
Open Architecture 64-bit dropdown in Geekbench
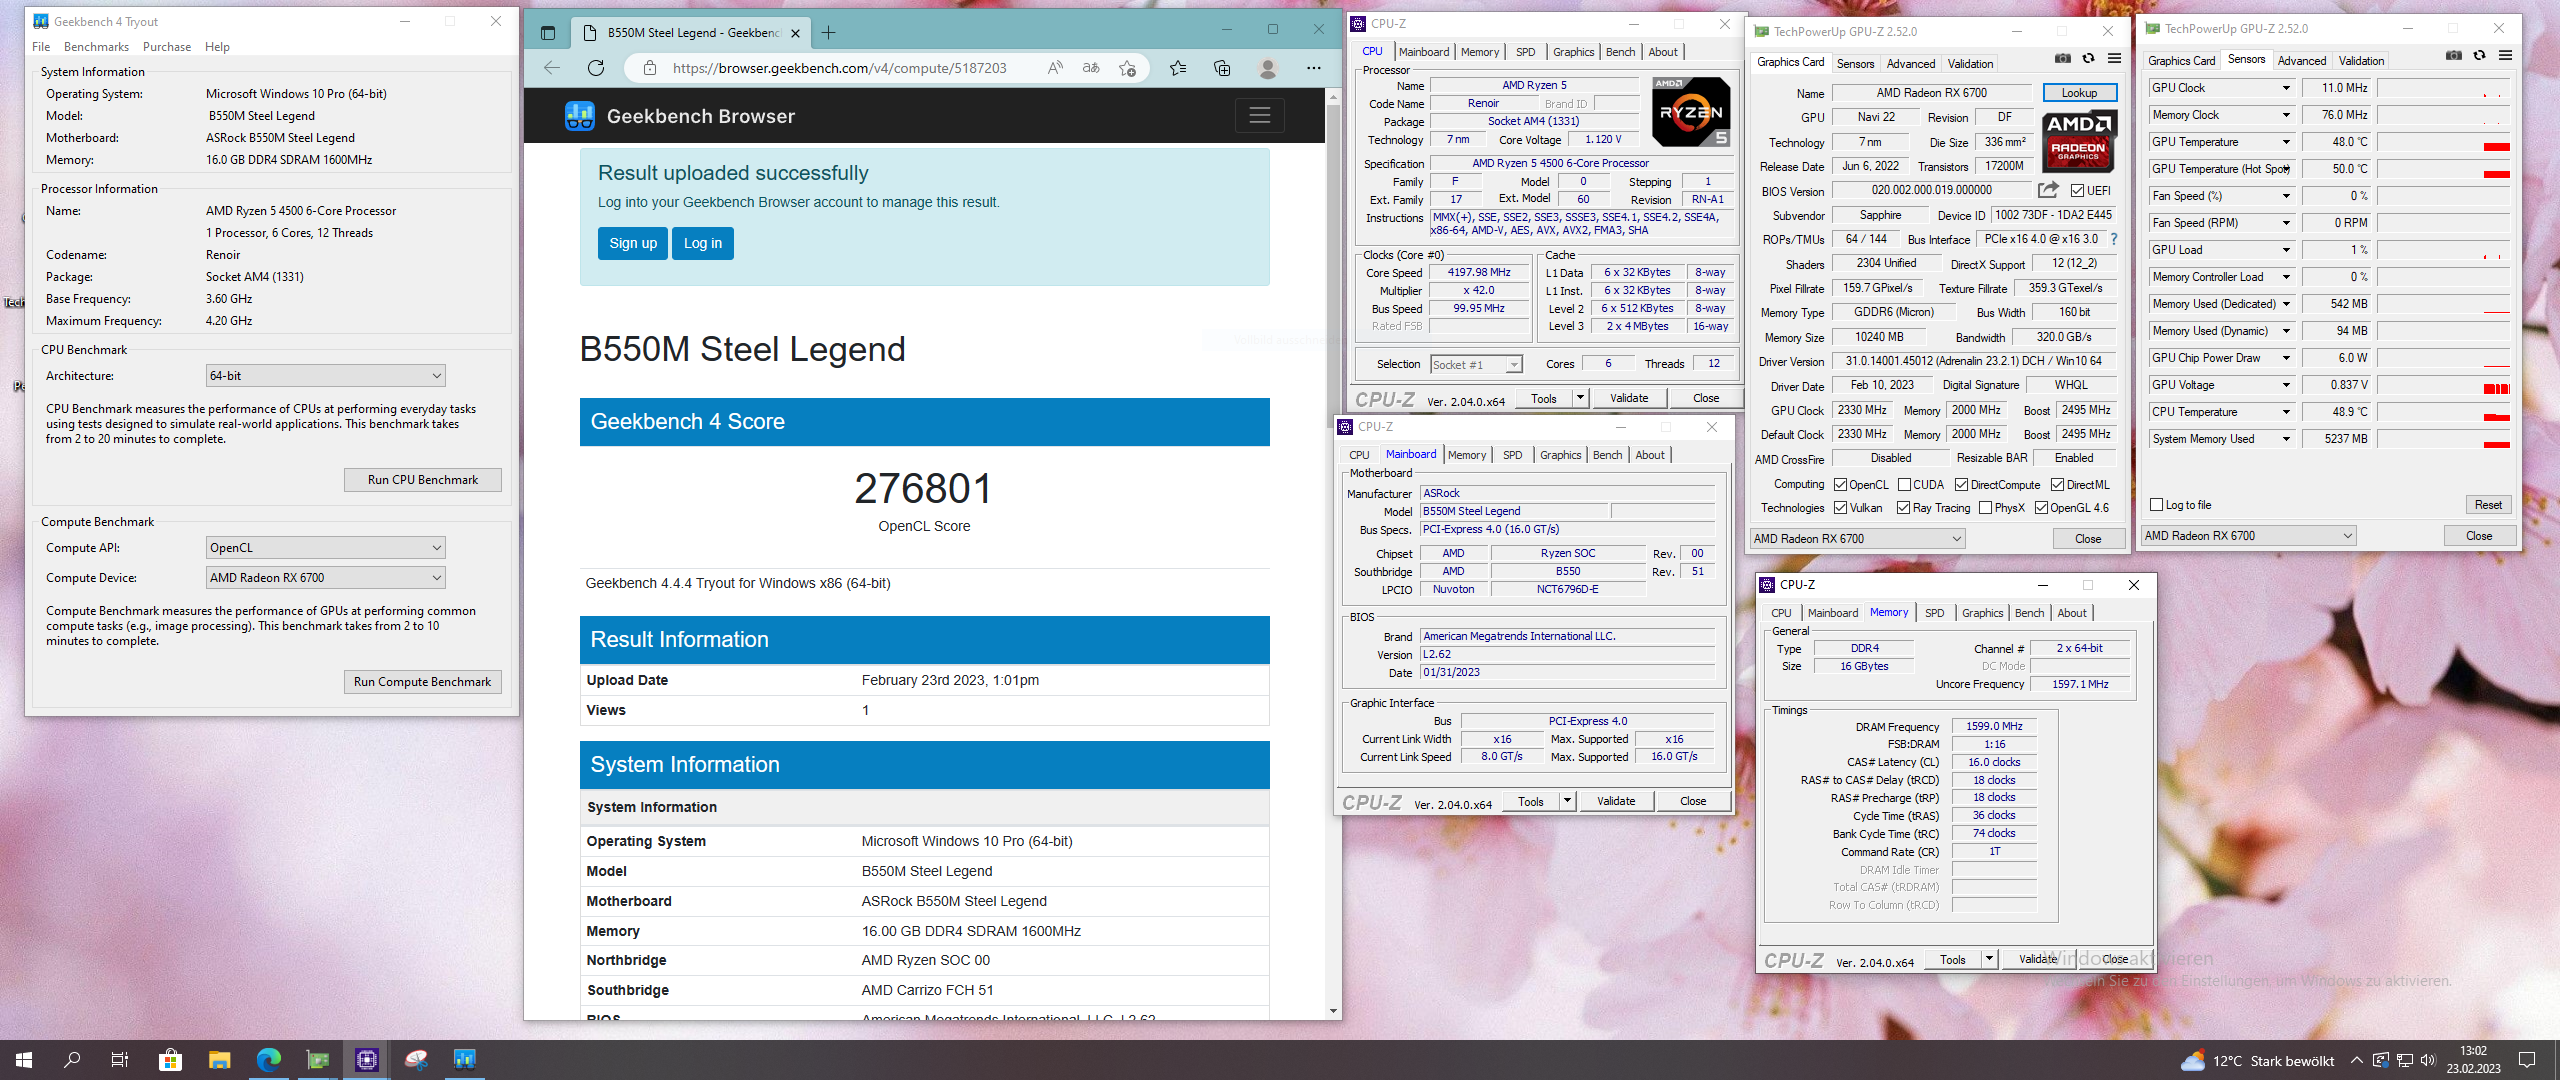[325, 376]
